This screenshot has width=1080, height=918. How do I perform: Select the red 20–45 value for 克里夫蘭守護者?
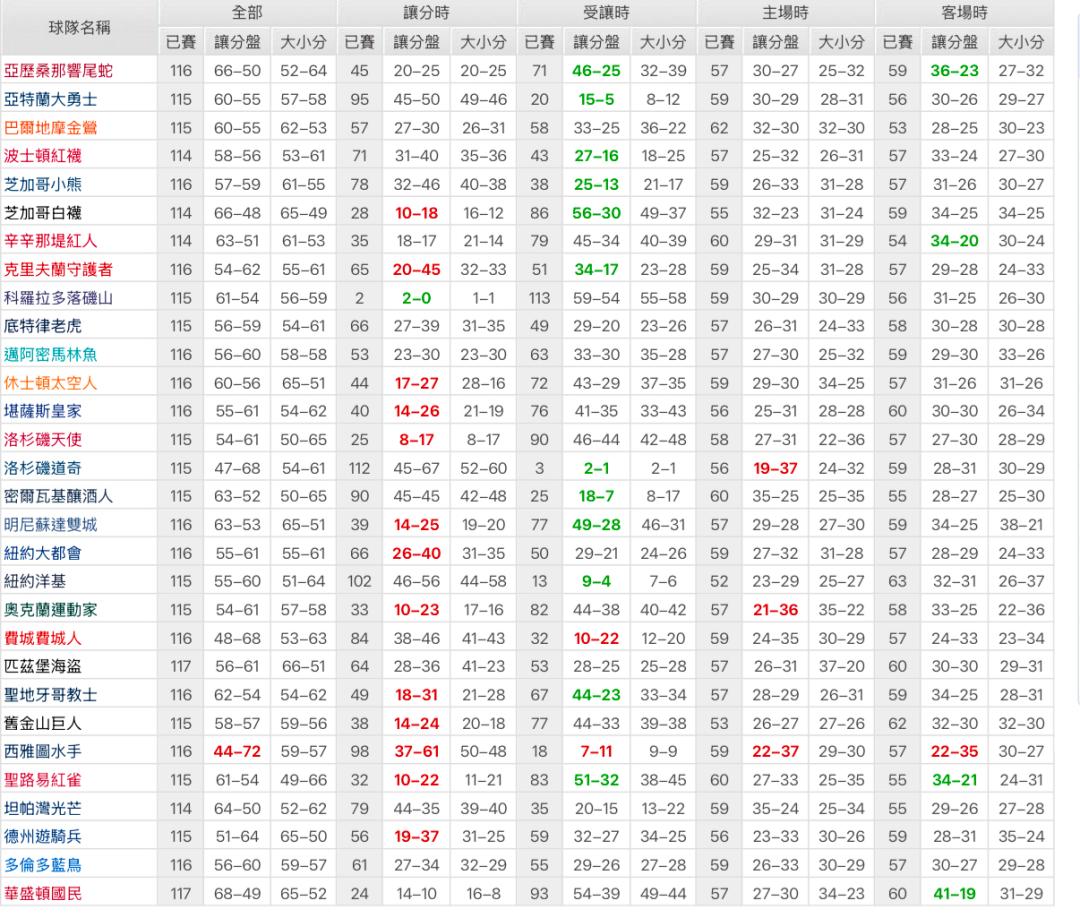(x=417, y=270)
